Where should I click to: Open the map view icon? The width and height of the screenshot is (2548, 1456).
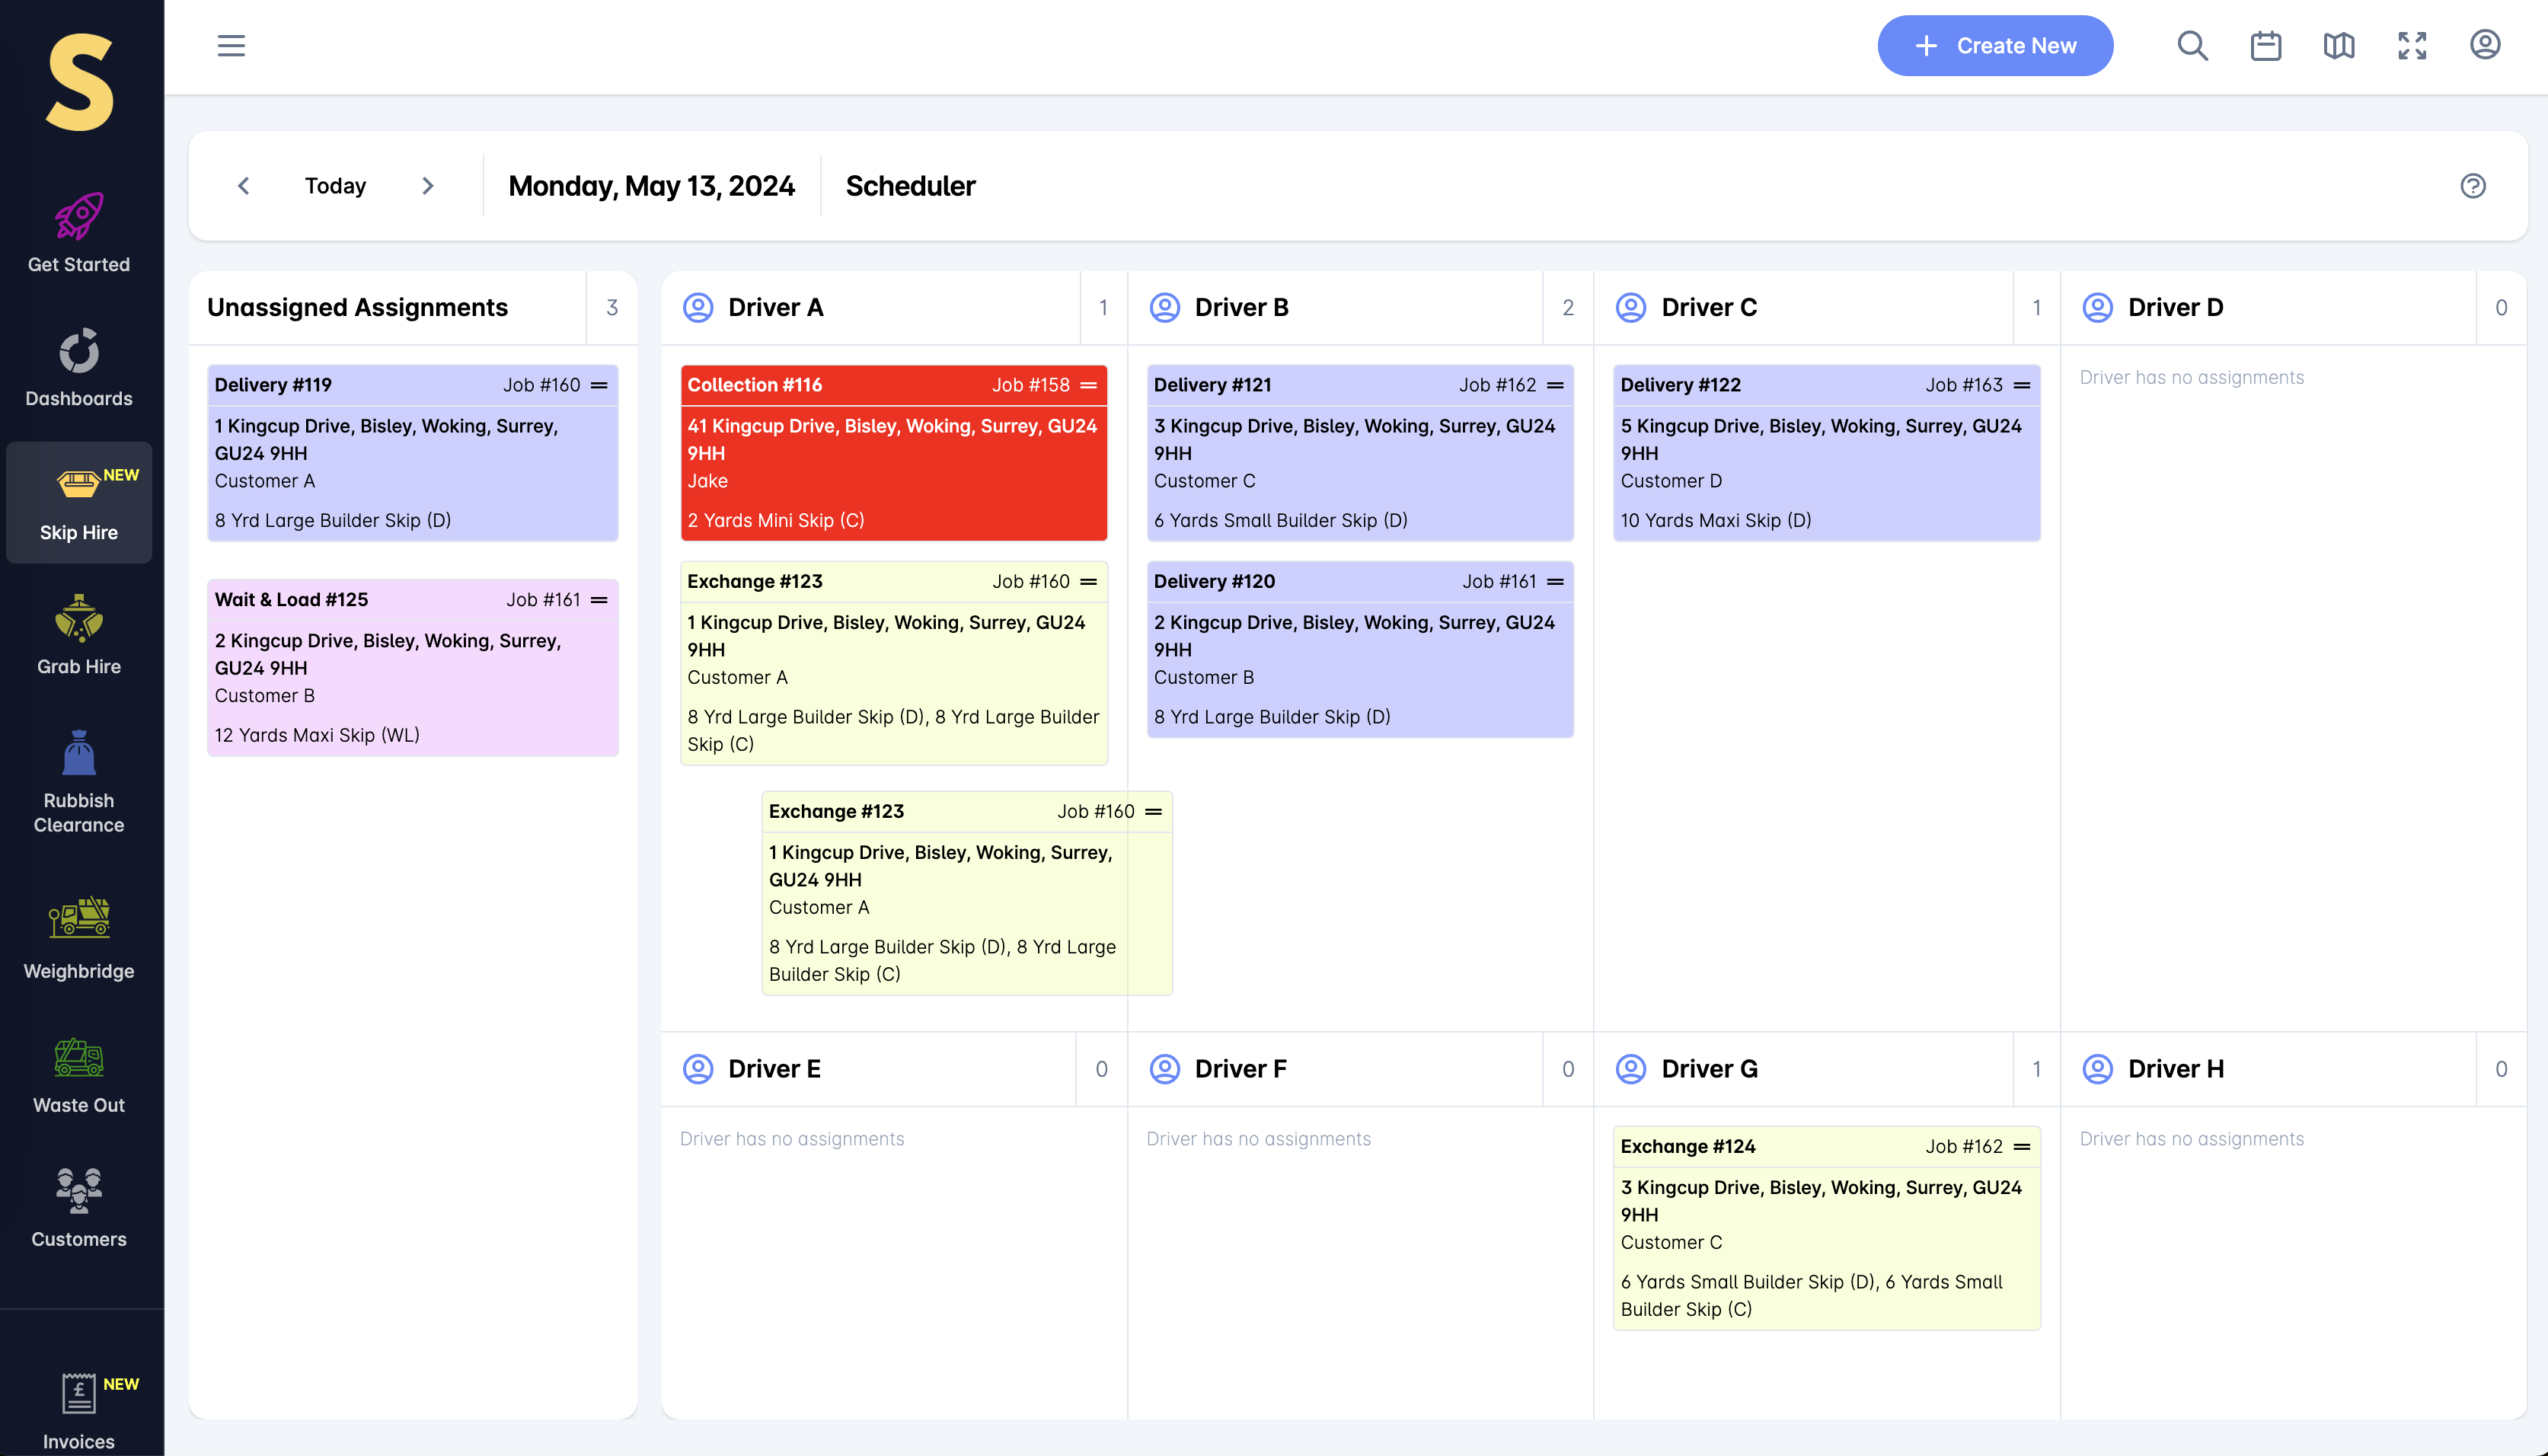(2338, 46)
